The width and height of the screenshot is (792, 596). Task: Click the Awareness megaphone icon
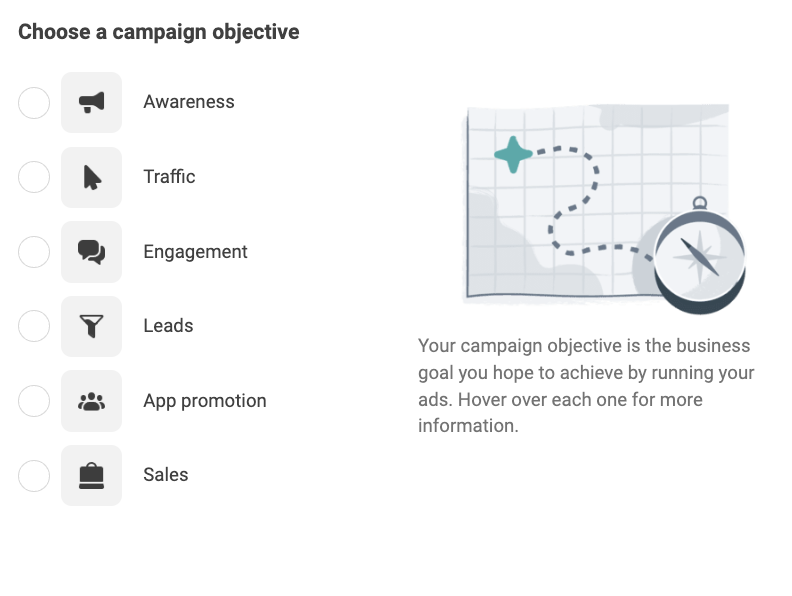click(x=91, y=103)
